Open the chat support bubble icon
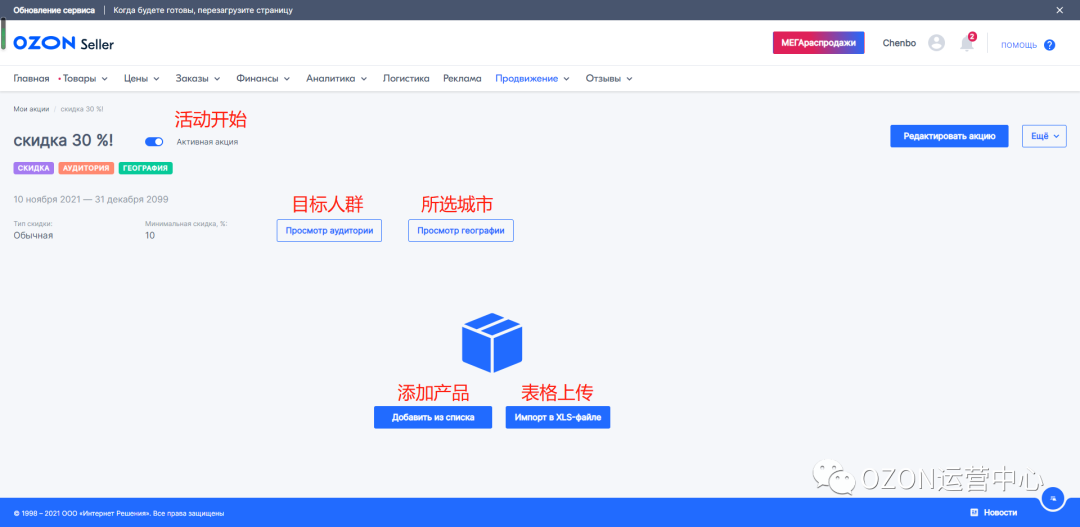Image resolution: width=1080 pixels, height=527 pixels. click(1053, 498)
